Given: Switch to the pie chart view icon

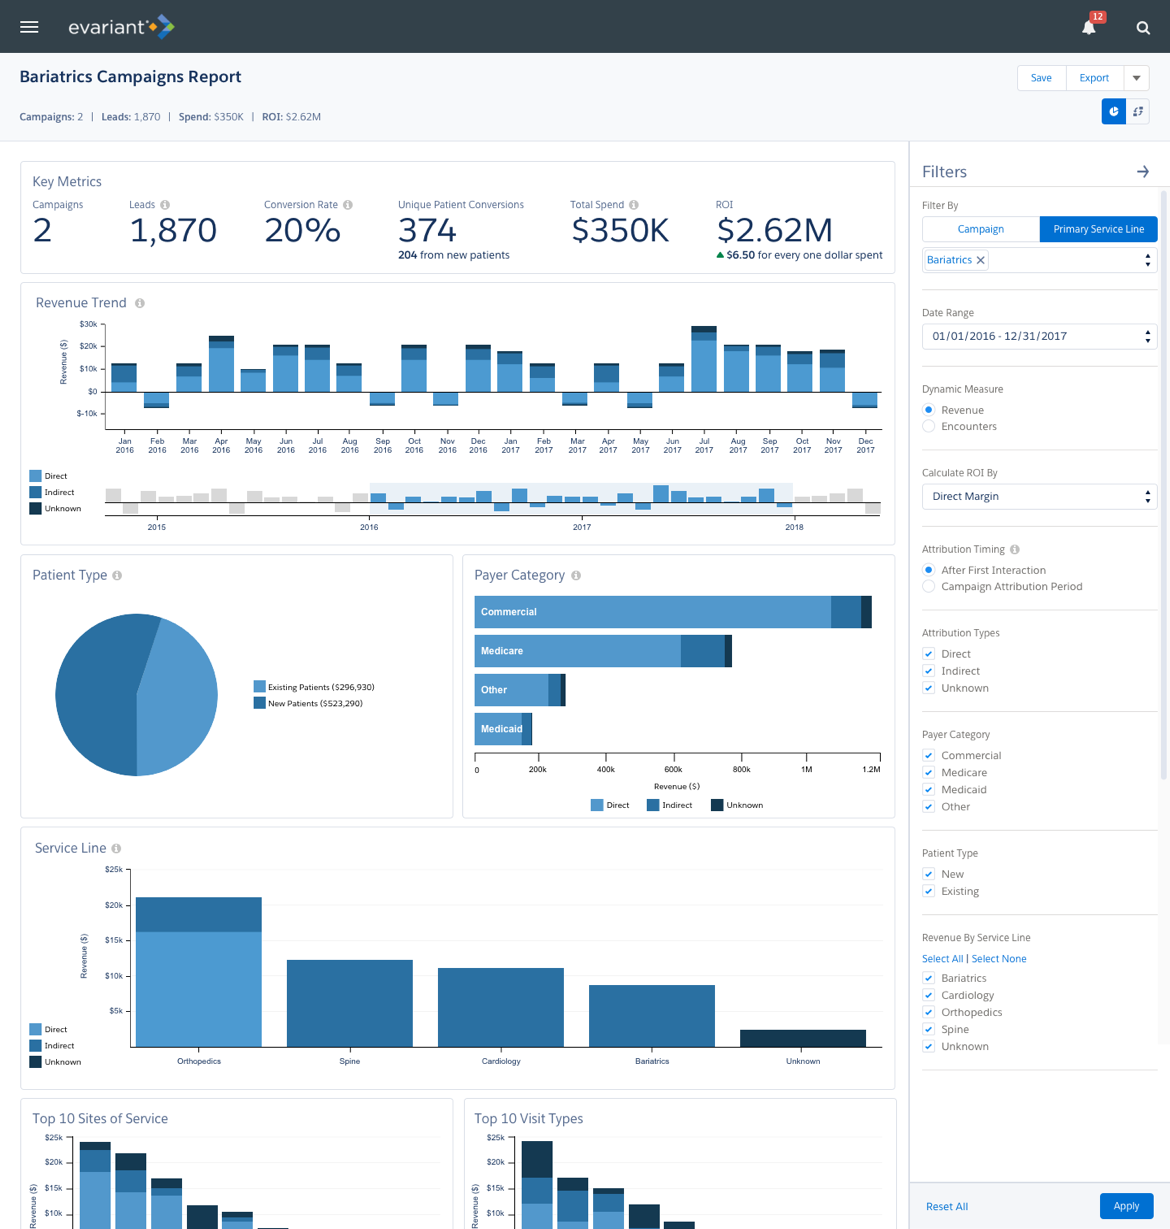Looking at the screenshot, I should [x=1113, y=112].
